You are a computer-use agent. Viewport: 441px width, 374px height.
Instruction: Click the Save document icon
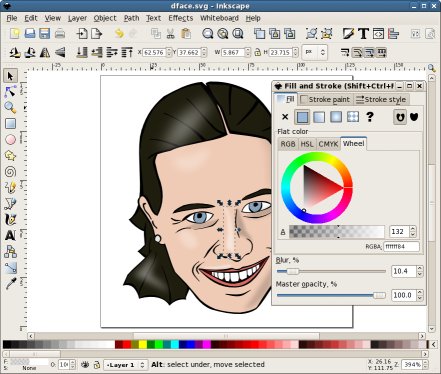[x=45, y=34]
